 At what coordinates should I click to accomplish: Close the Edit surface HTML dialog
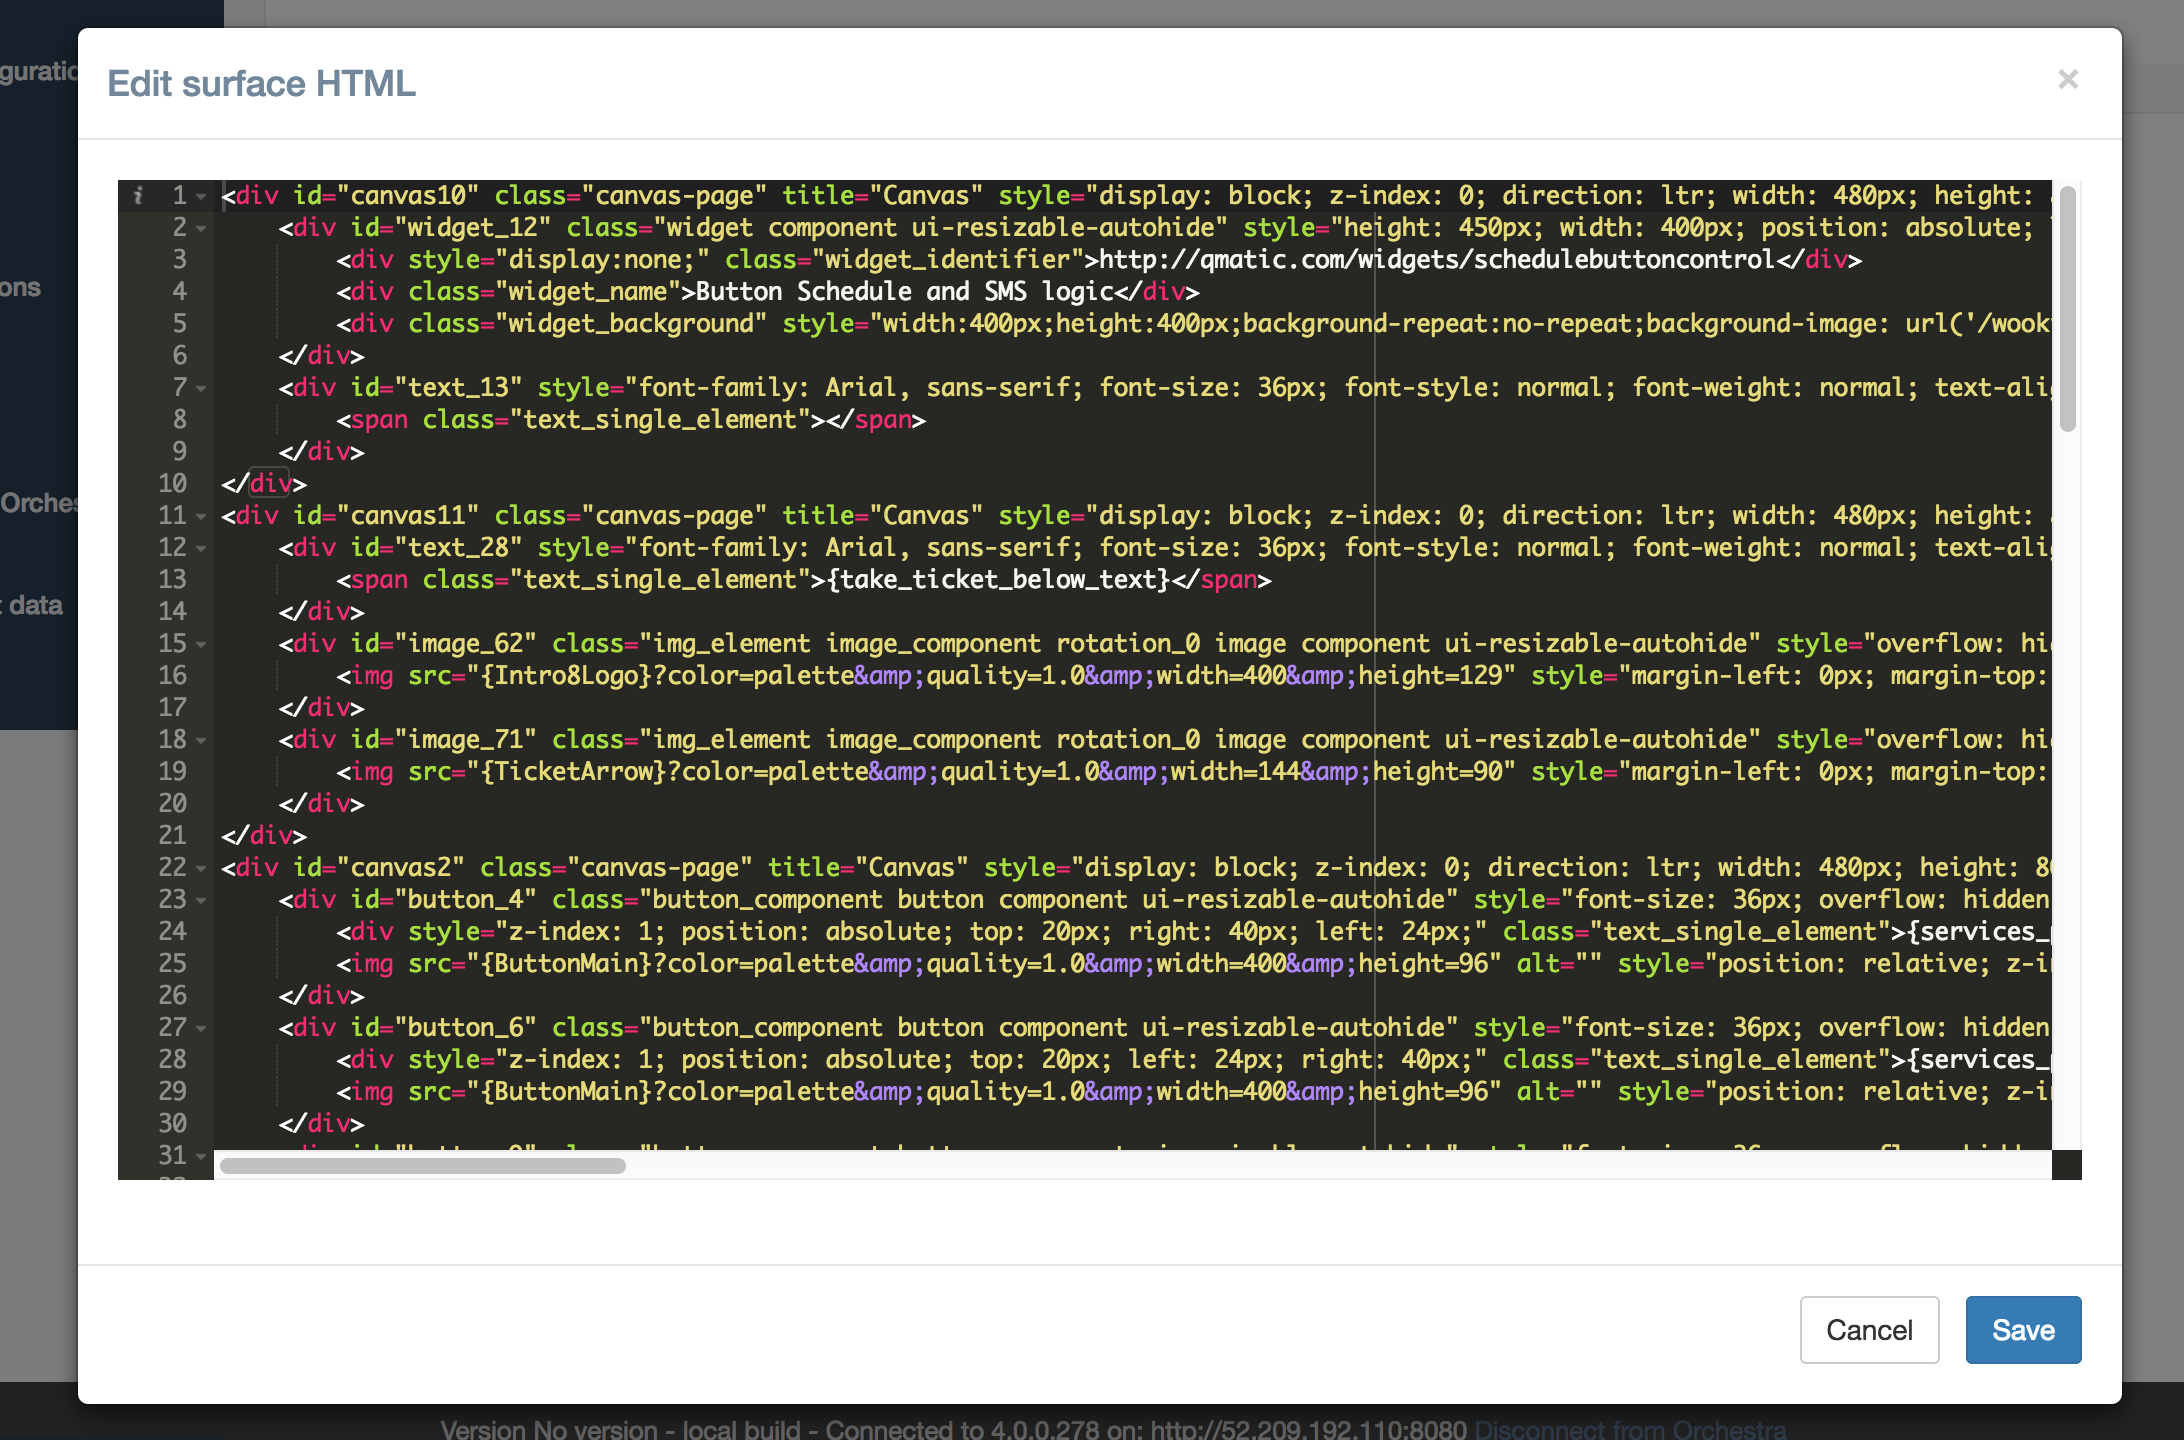[x=2068, y=80]
